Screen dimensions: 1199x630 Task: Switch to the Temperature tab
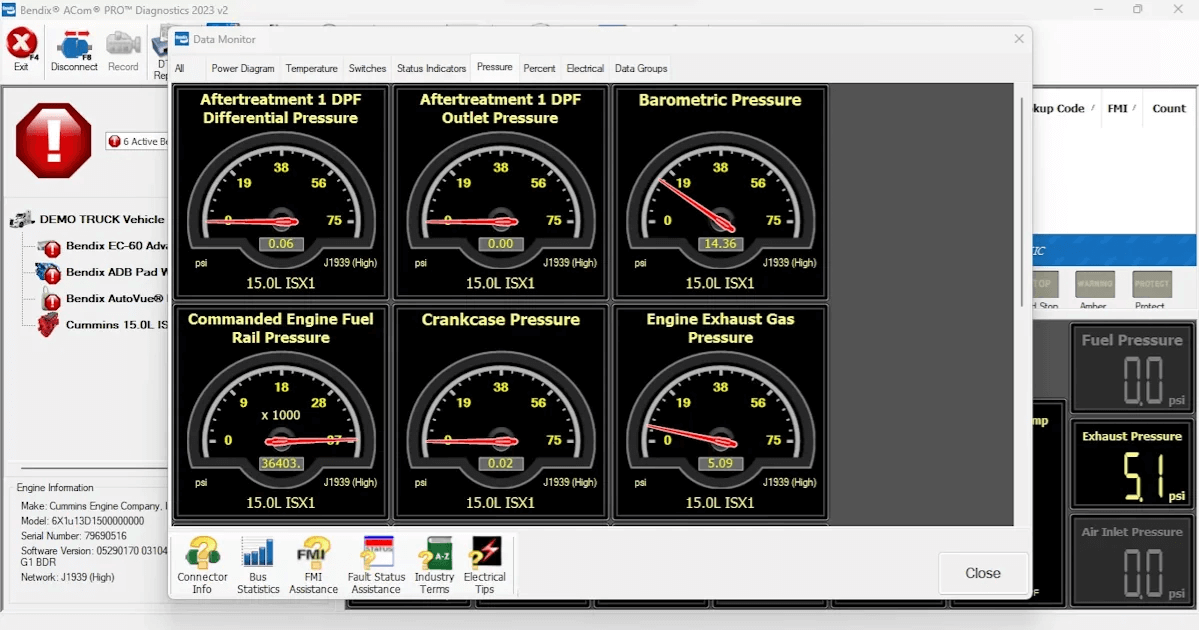311,69
